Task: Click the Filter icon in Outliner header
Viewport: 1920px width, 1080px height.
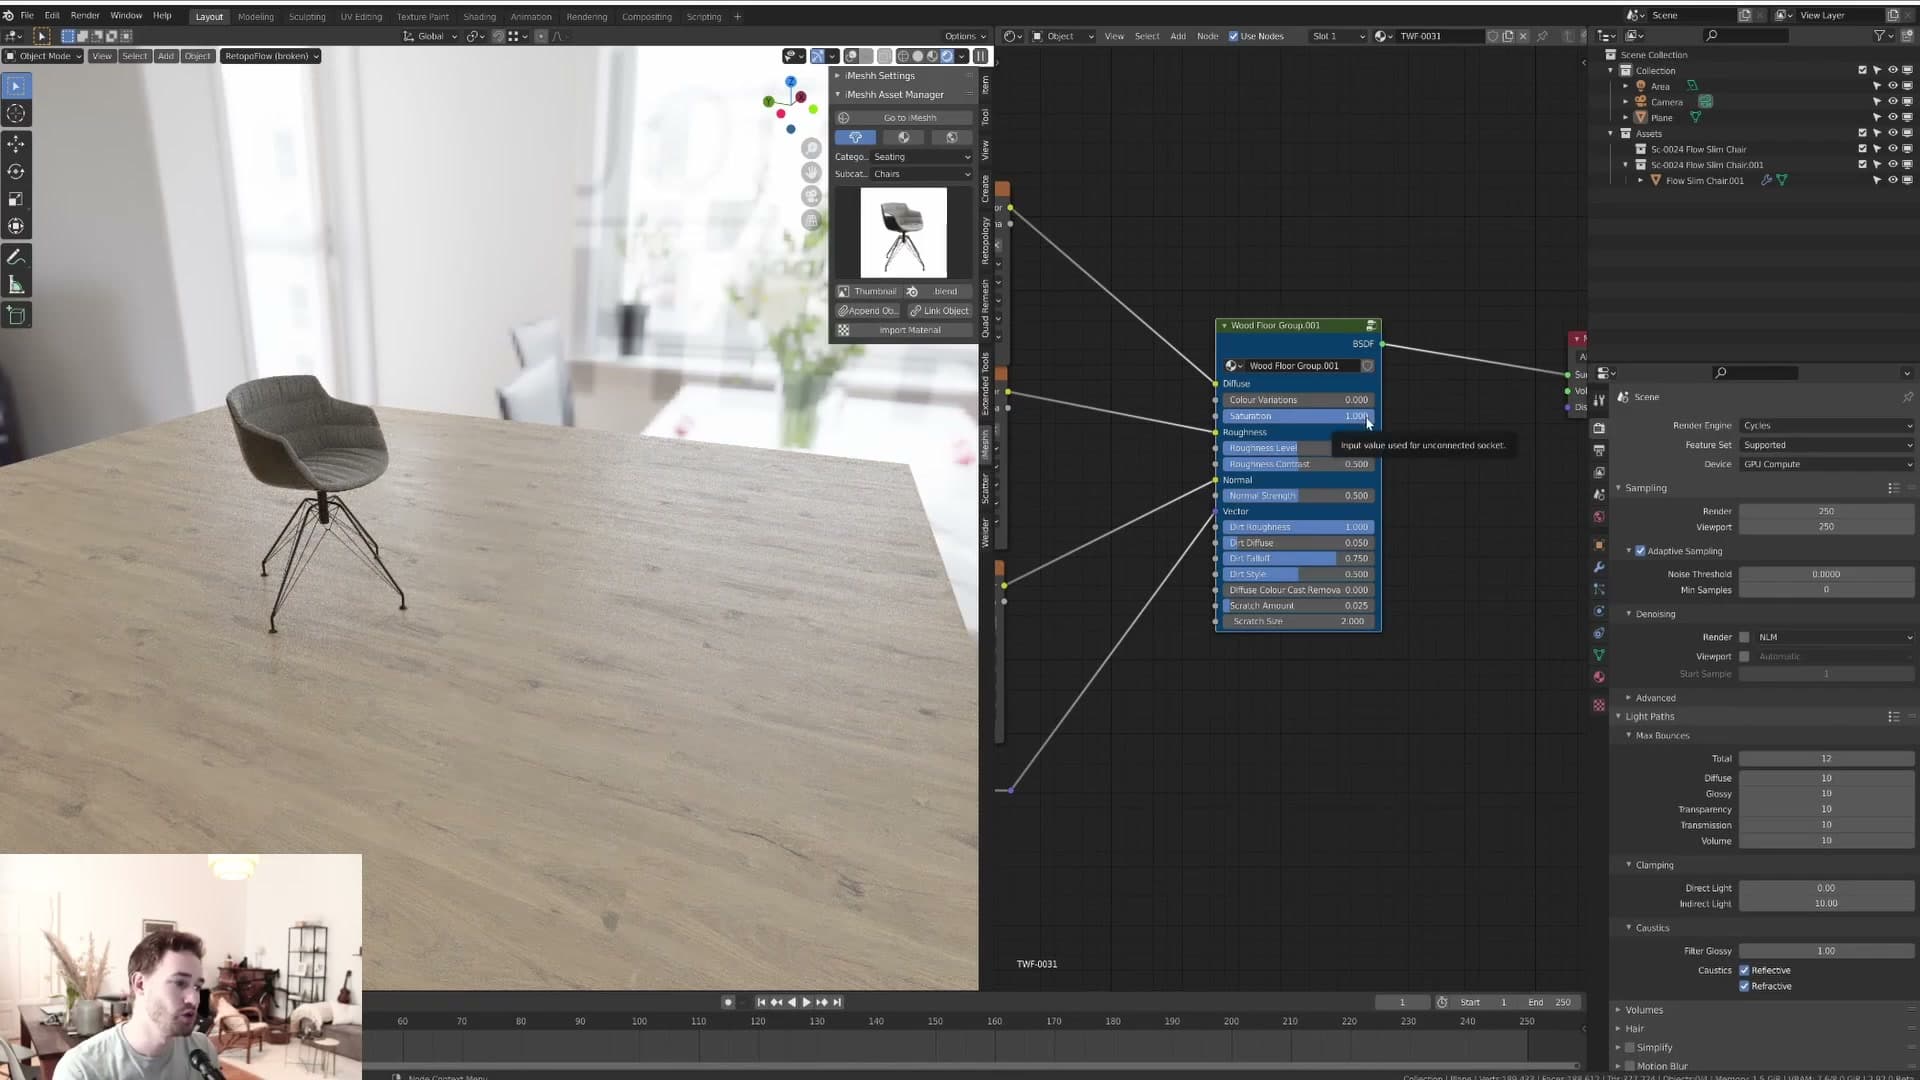Action: coord(1879,35)
